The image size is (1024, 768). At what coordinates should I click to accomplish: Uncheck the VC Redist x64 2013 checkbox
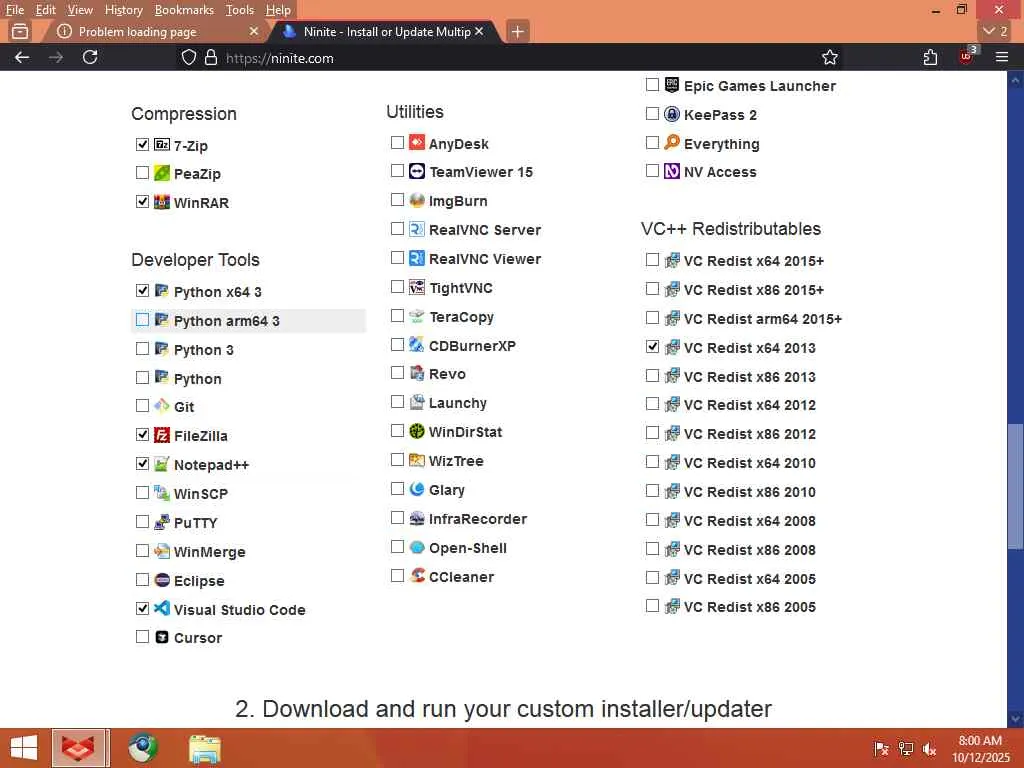coord(652,347)
